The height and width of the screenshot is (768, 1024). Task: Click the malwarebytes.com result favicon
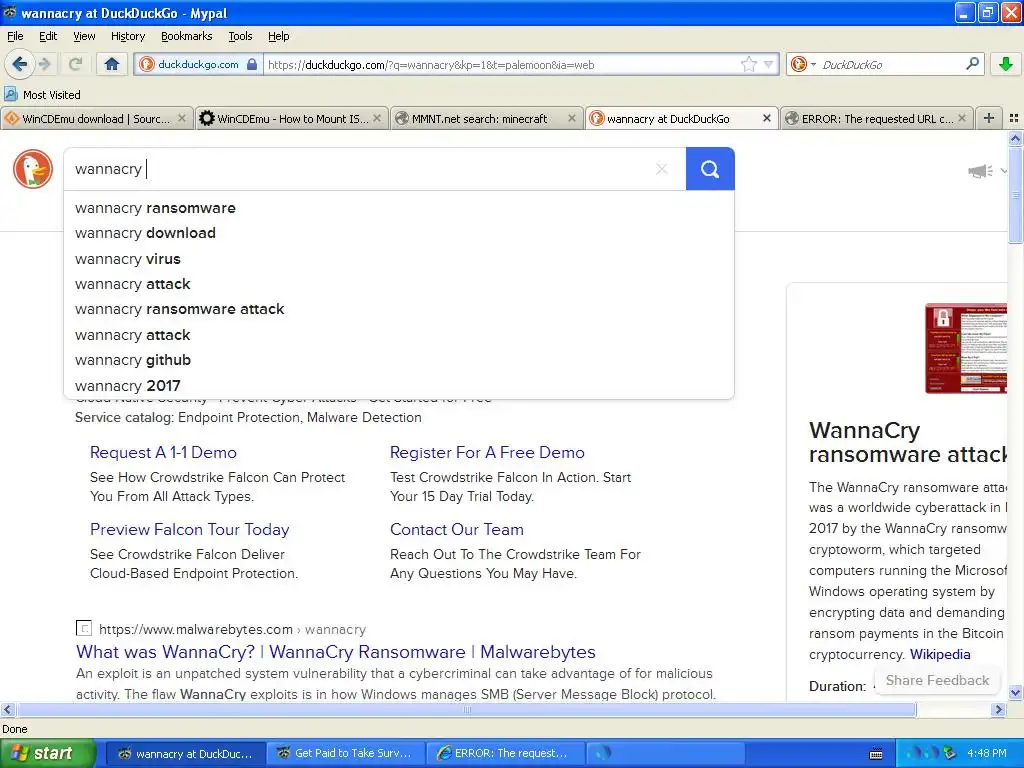(x=84, y=628)
